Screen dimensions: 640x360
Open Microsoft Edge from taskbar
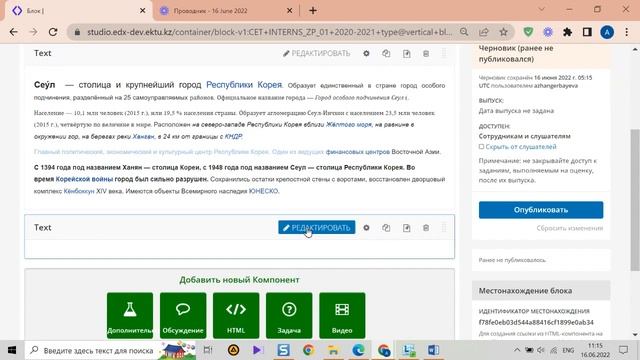pos(358,350)
